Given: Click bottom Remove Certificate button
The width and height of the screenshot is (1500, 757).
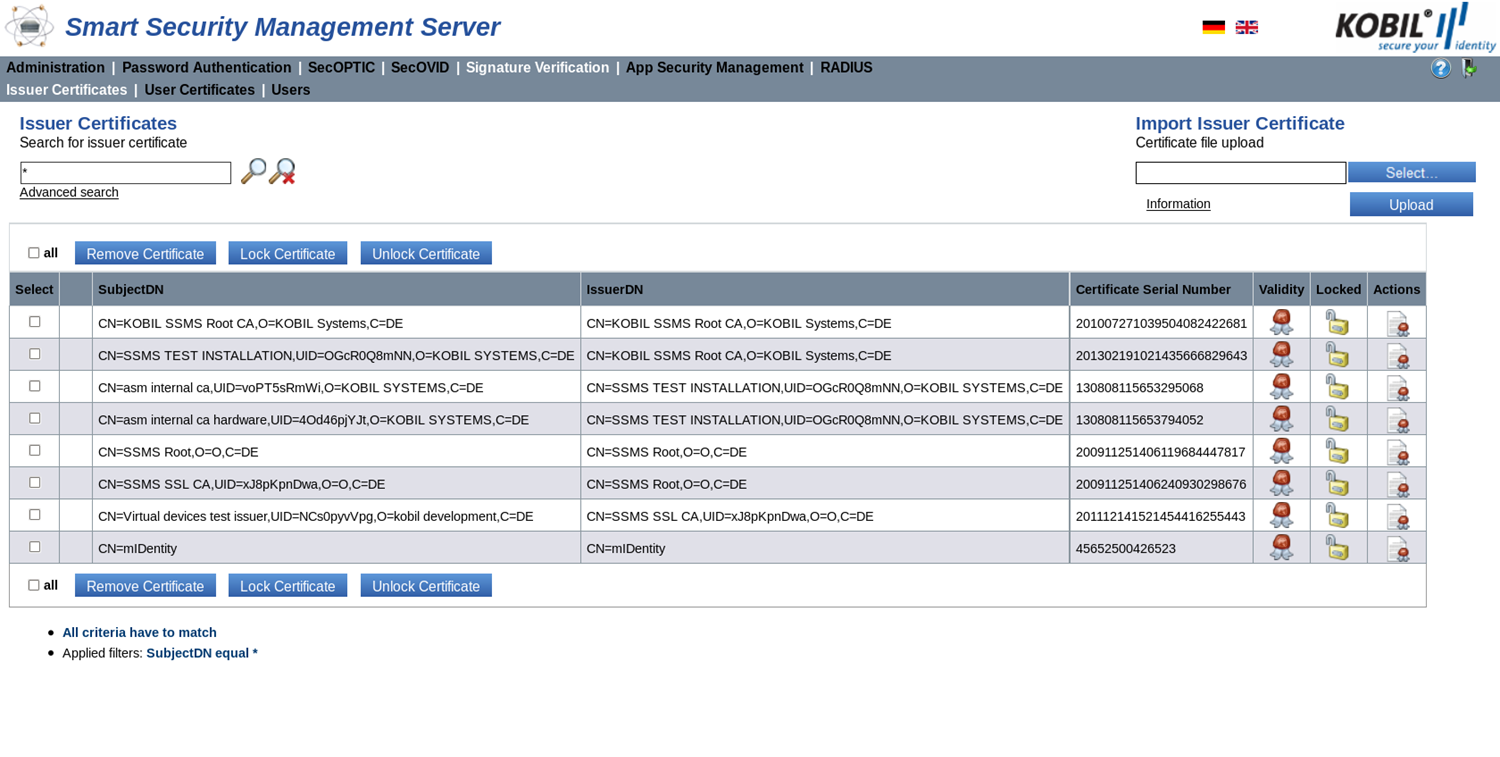Looking at the screenshot, I should pyautogui.click(x=145, y=585).
